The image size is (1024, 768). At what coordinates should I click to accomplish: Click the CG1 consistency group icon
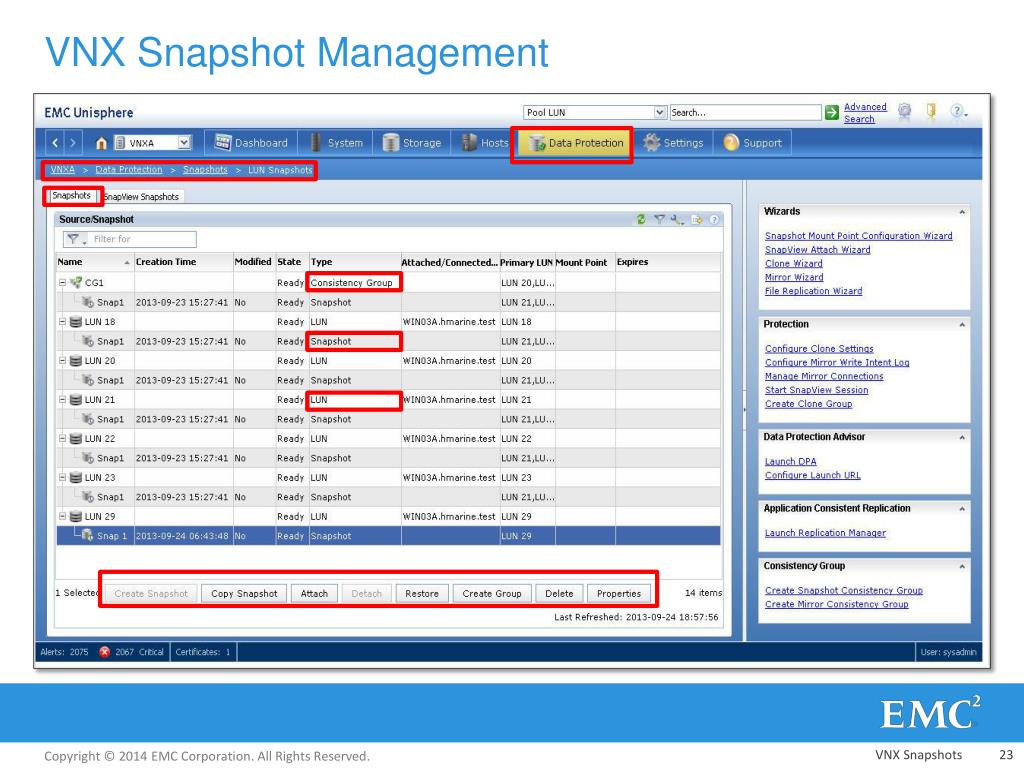tap(76, 283)
